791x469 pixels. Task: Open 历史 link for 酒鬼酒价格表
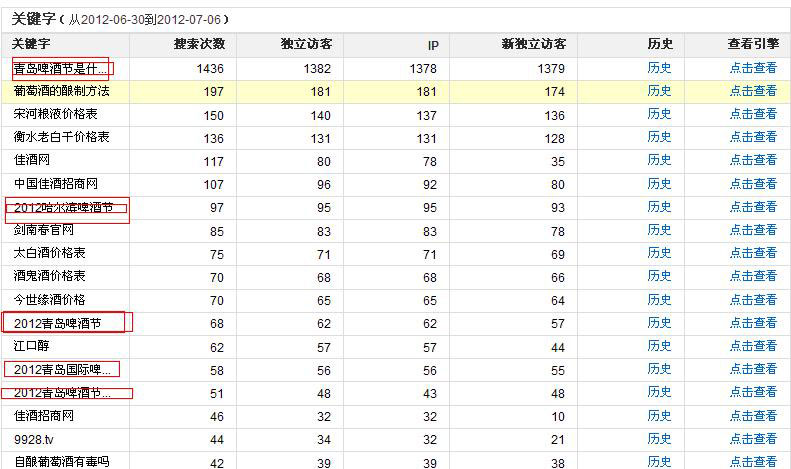659,276
